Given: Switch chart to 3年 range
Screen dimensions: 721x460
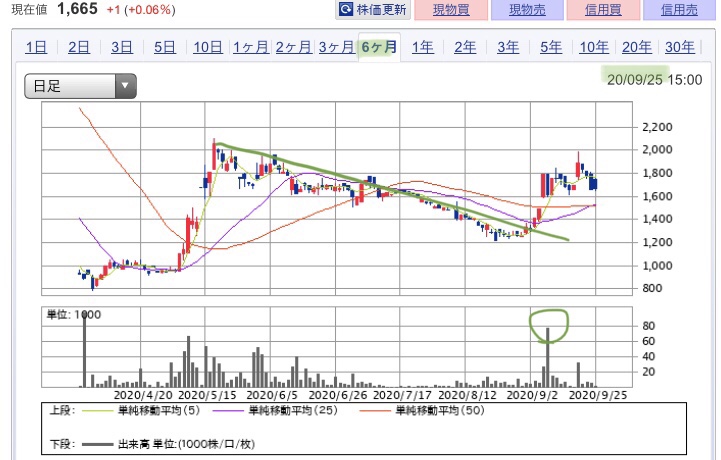Looking at the screenshot, I should [508, 47].
